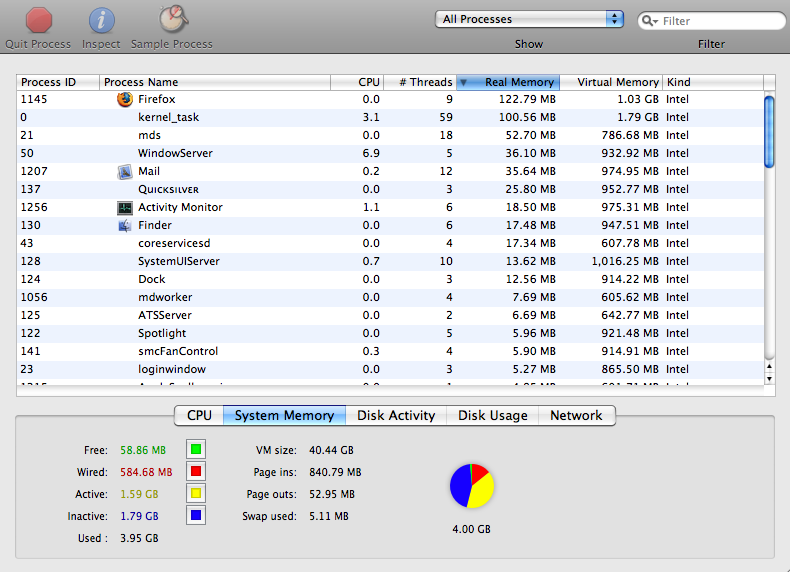
Task: Select the loginwindow process row
Action: coord(390,369)
